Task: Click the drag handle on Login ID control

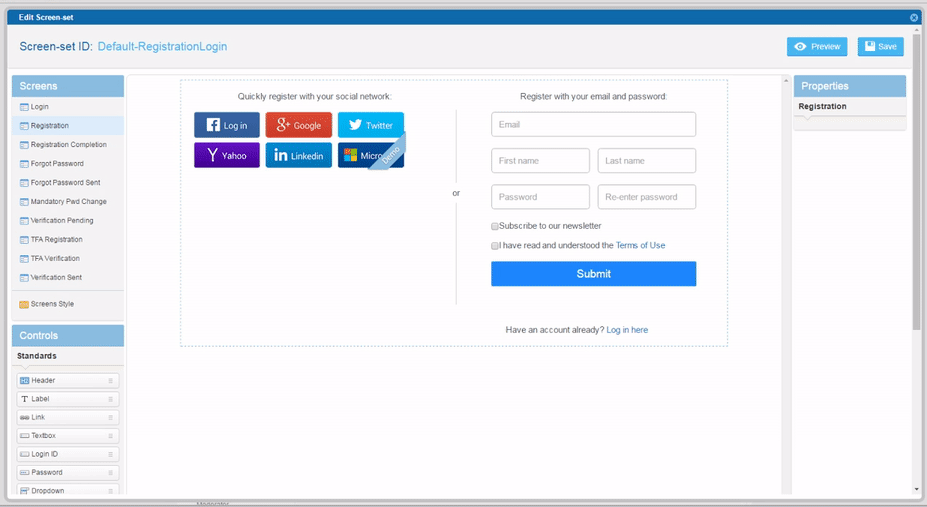Action: coord(111,454)
